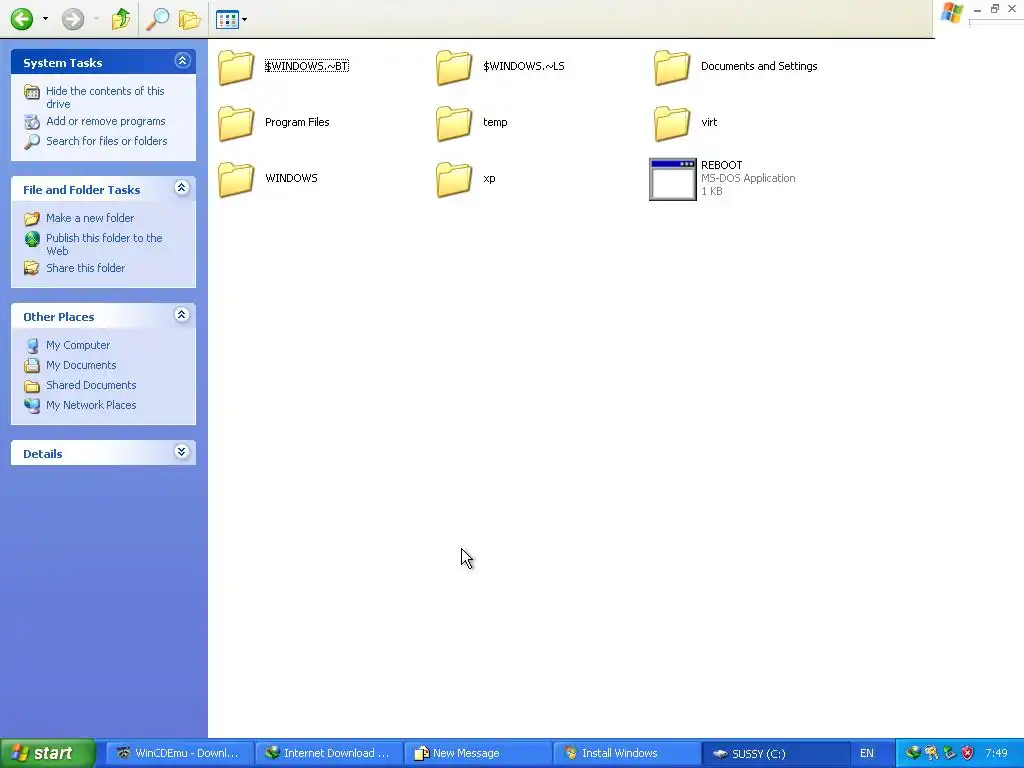Open the Views button in toolbar
The height and width of the screenshot is (768, 1024).
227,20
